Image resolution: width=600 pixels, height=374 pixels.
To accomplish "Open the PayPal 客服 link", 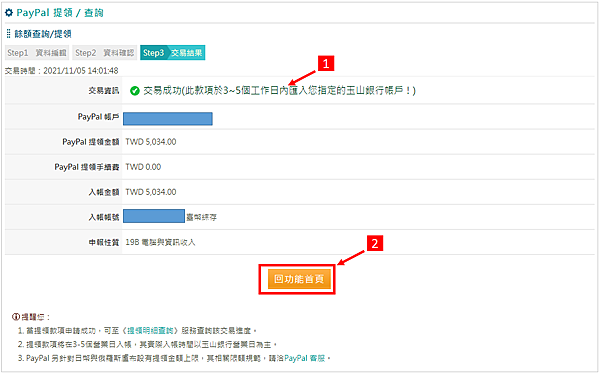I will tap(305, 358).
